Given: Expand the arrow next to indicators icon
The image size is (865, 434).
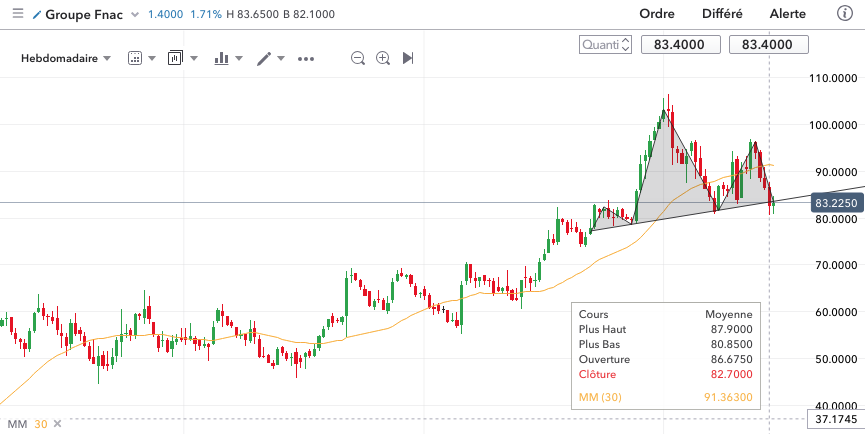Looking at the screenshot, I should click(239, 58).
